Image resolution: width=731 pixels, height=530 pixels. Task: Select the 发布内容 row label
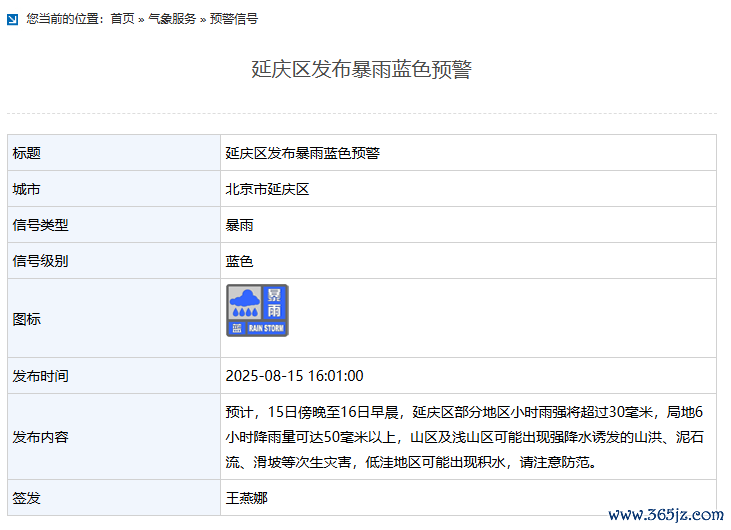pos(41,437)
